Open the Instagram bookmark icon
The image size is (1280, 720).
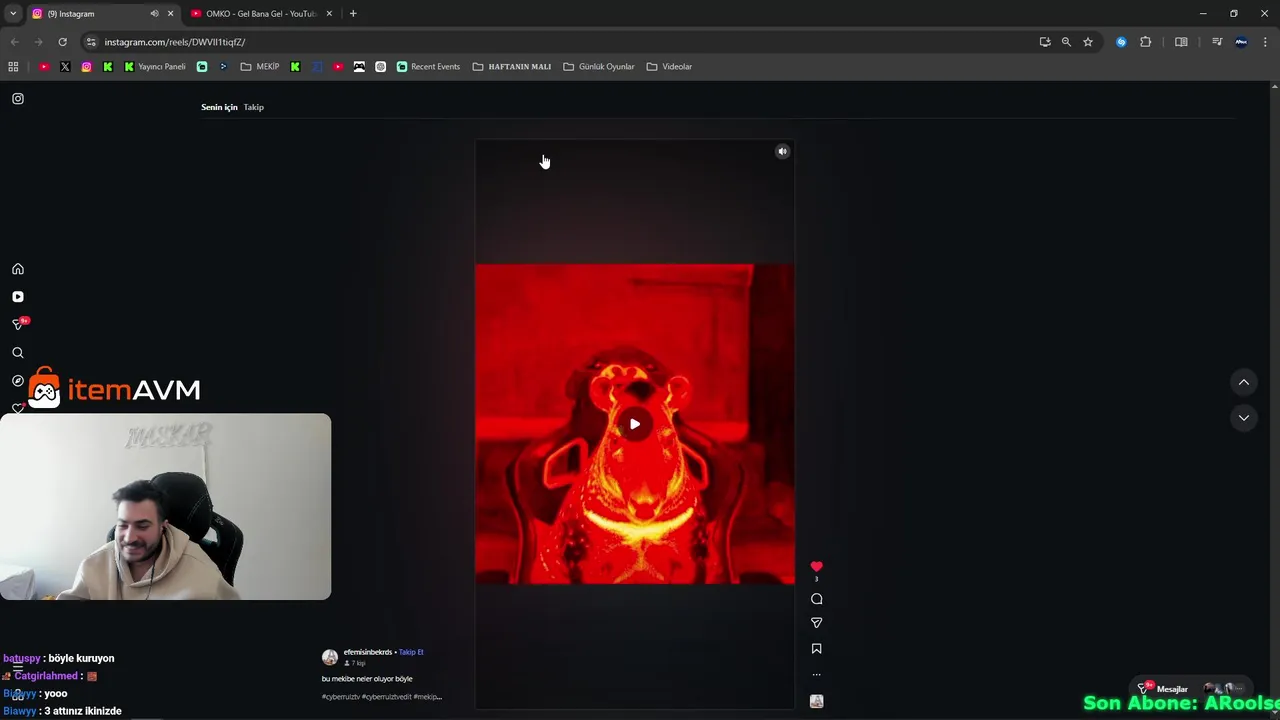pyautogui.click(x=86, y=67)
